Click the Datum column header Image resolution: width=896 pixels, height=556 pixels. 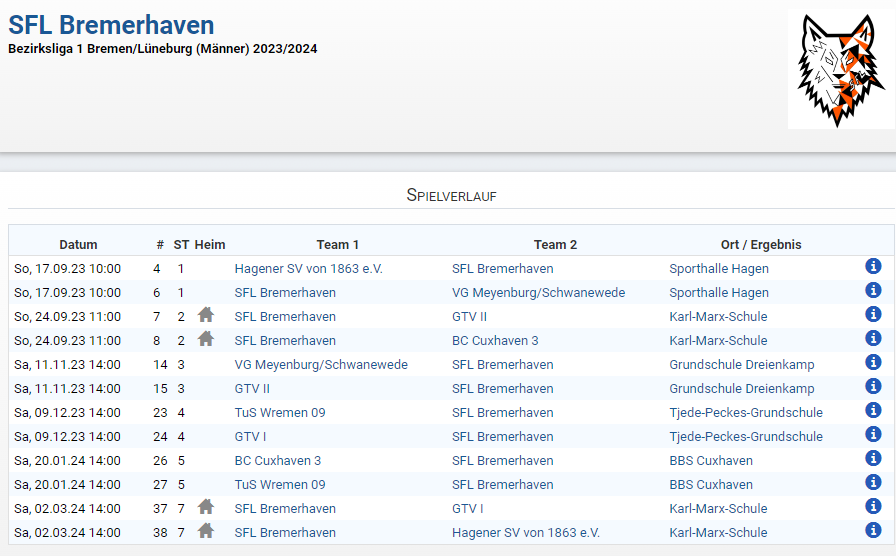pyautogui.click(x=78, y=245)
